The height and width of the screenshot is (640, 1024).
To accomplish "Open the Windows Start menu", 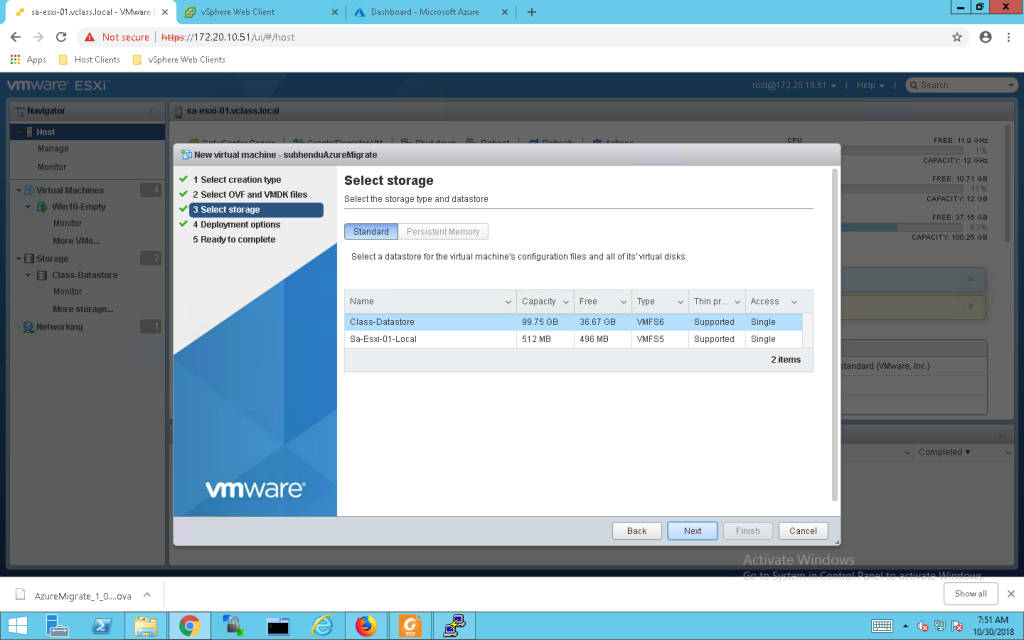I will pyautogui.click(x=18, y=626).
